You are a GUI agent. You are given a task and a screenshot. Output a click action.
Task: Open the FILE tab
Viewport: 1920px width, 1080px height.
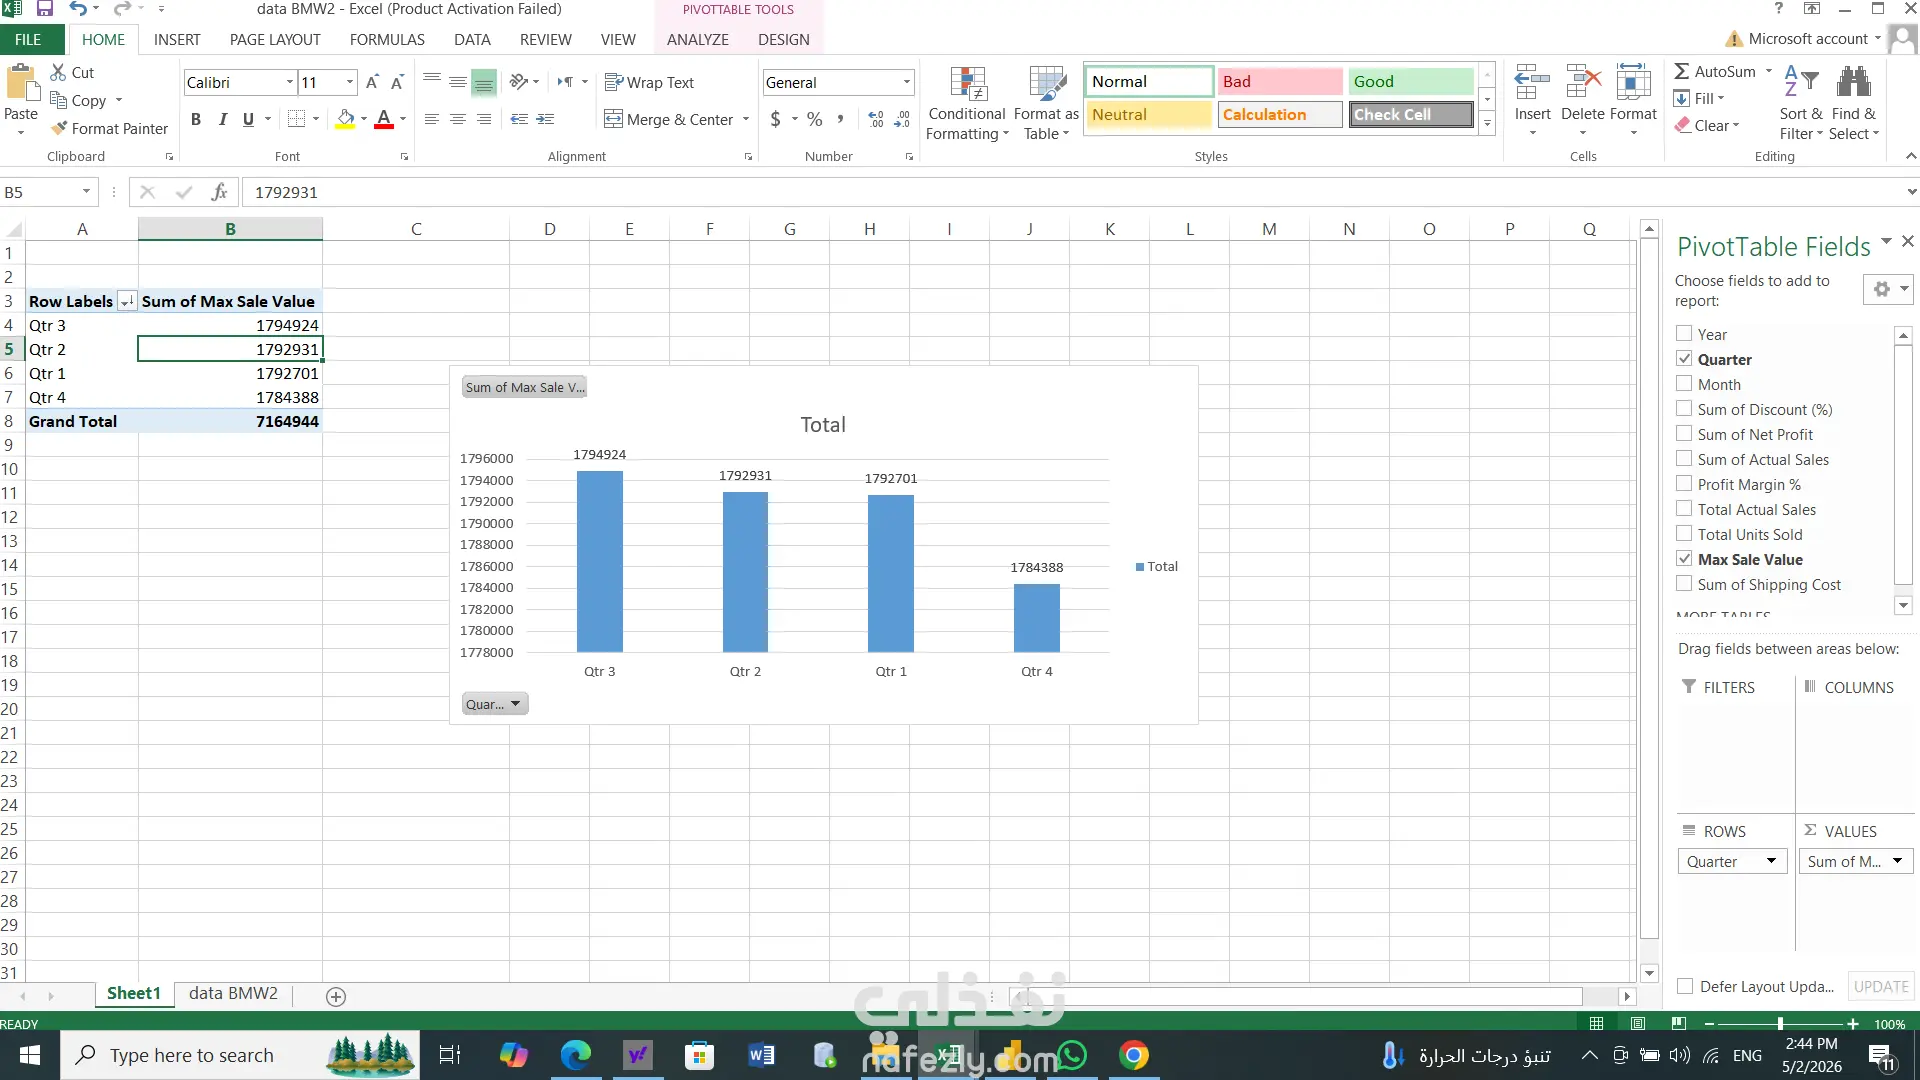[28, 40]
